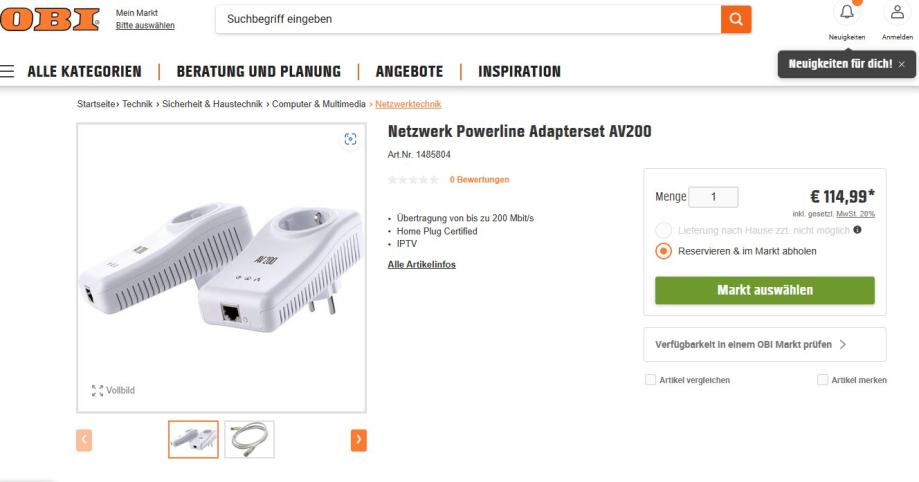919x482 pixels.
Task: Click the orange search magnifier button
Action: 736,19
